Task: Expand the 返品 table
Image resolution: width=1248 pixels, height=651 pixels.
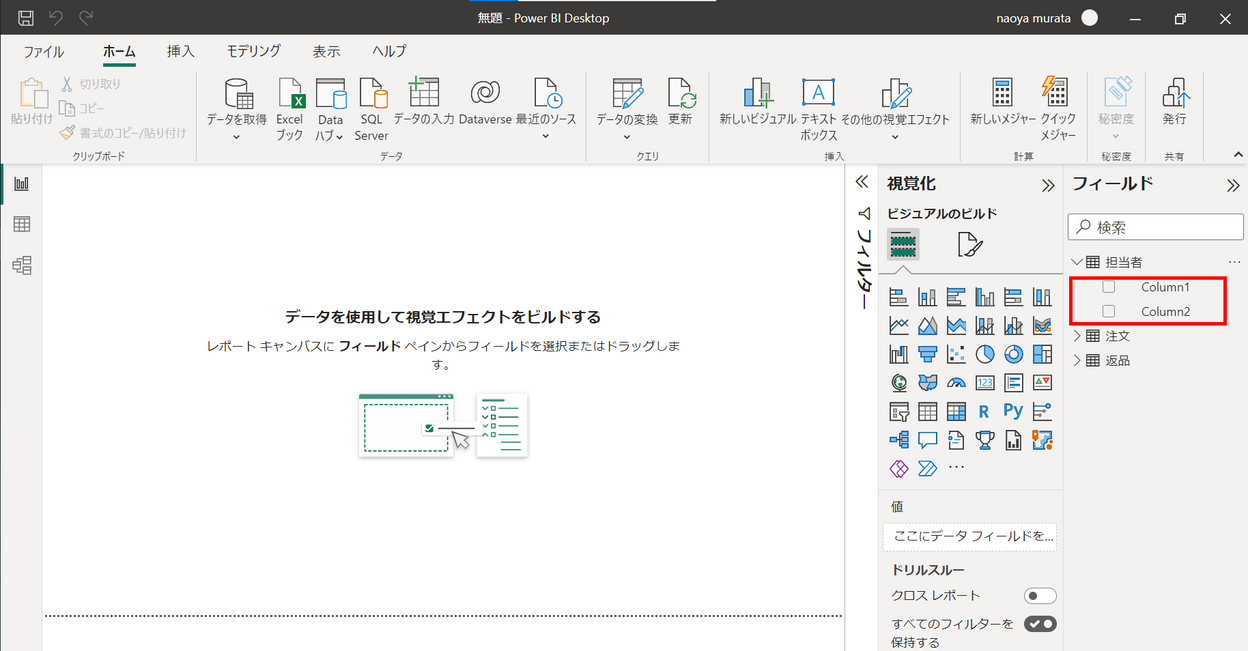Action: (1077, 360)
